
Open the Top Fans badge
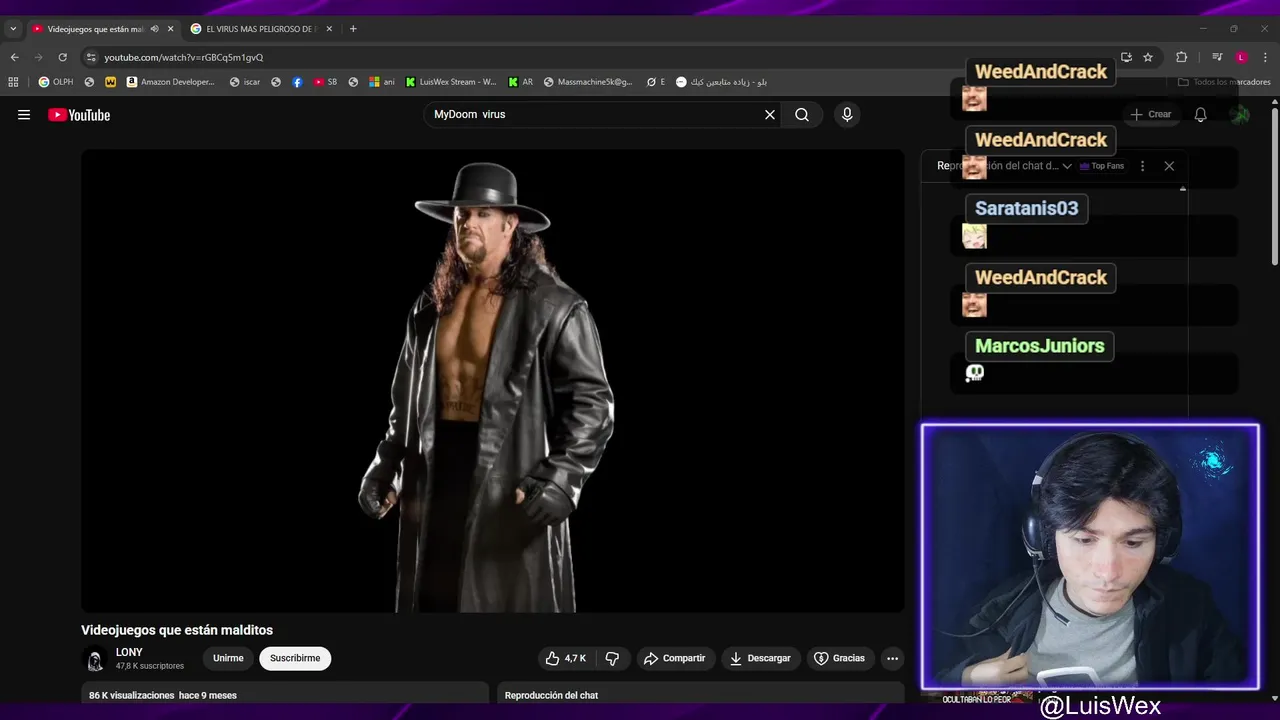coord(1101,166)
